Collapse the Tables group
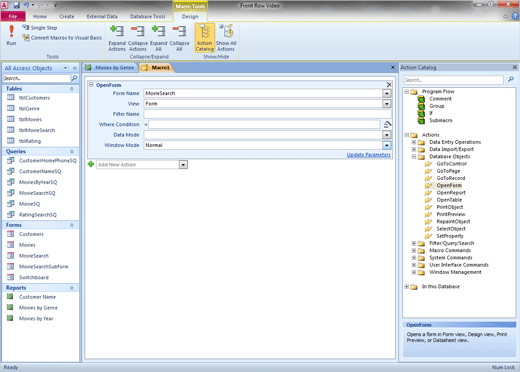The height and width of the screenshot is (372, 520). (71, 89)
